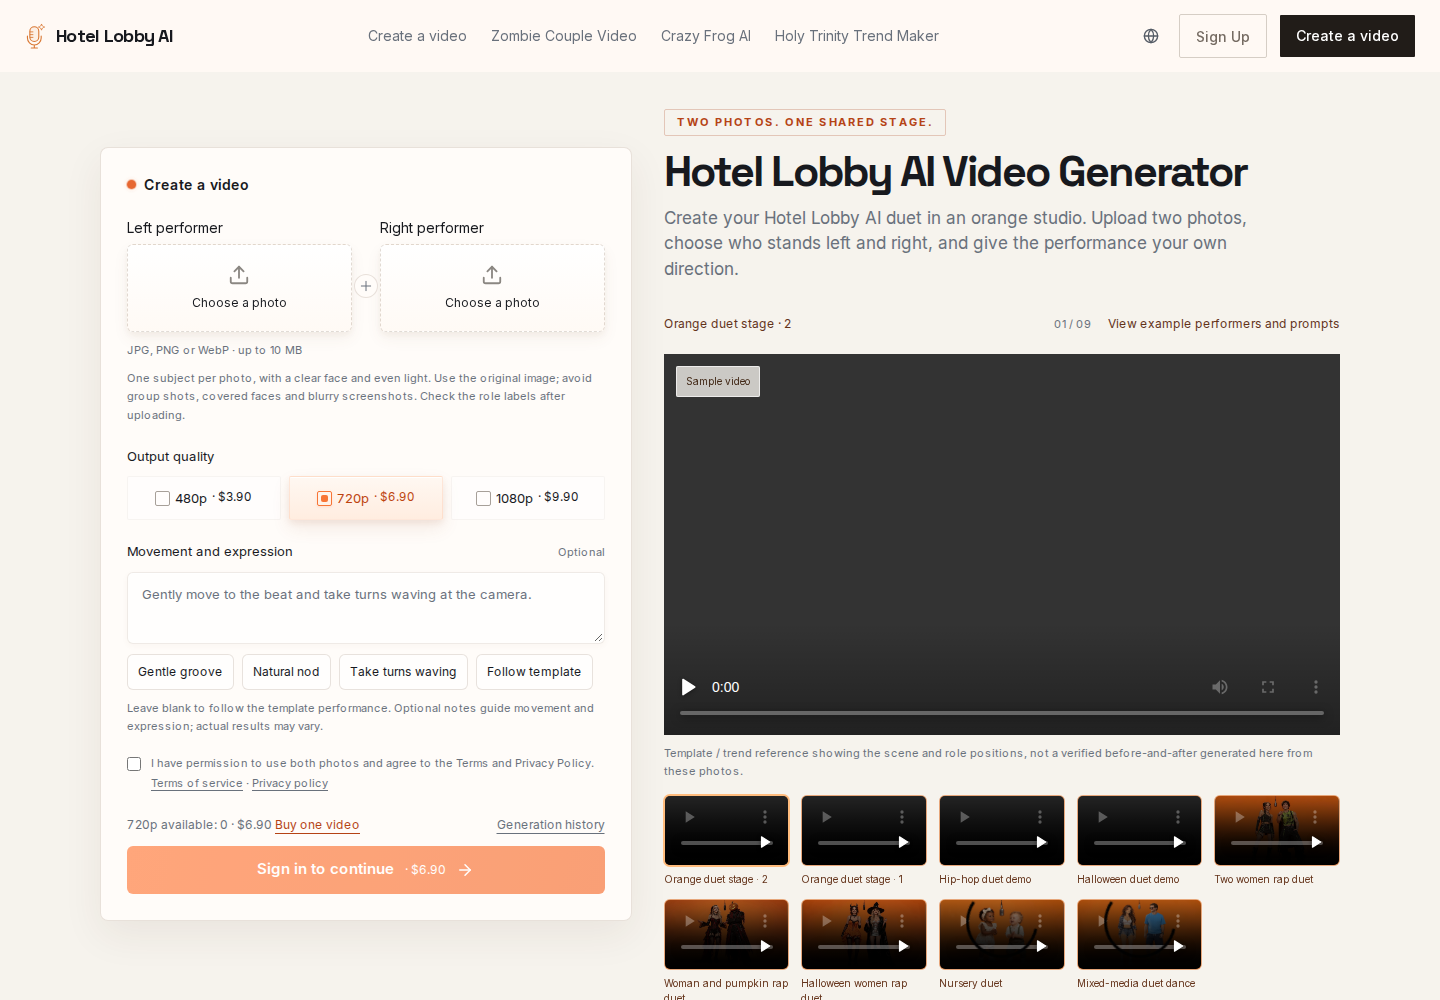Select the Mixed-media duet dance thumbnail
Image resolution: width=1440 pixels, height=1000 pixels.
(1139, 934)
